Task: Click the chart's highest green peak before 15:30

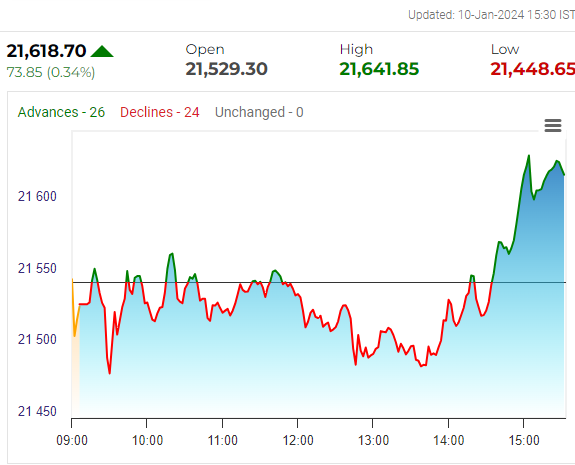Action: pos(529,156)
